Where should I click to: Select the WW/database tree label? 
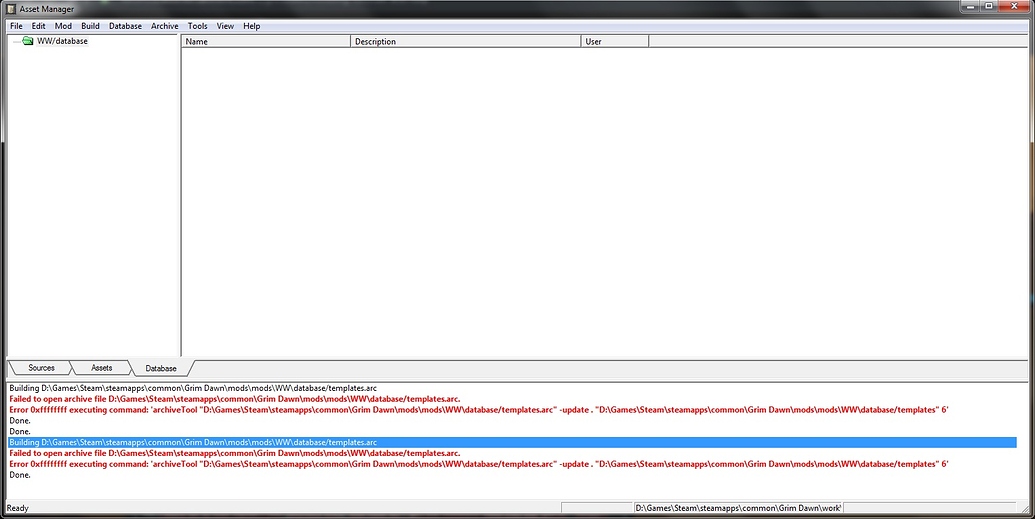coord(62,41)
